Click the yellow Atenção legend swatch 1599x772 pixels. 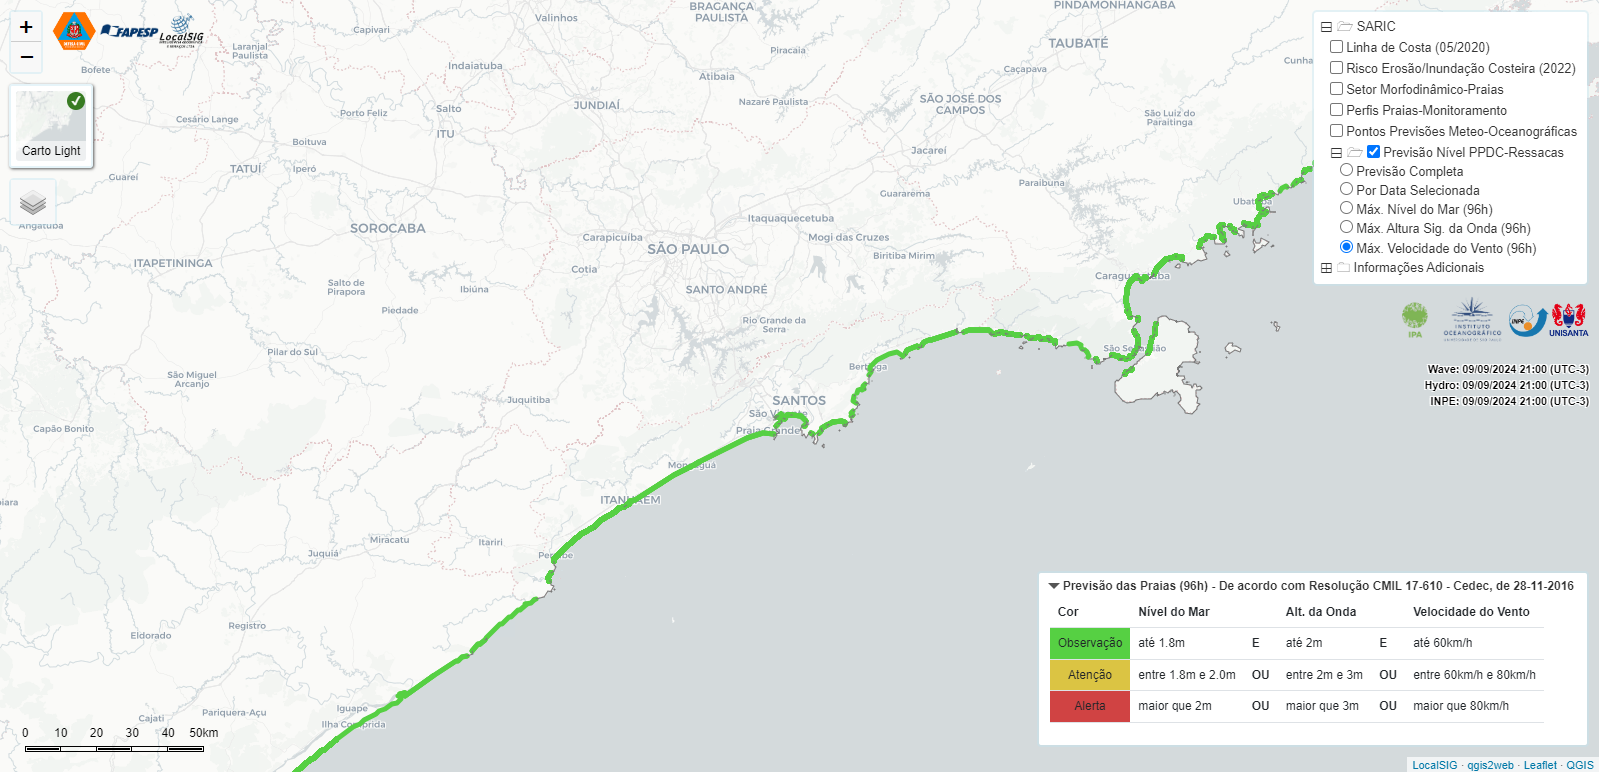click(x=1090, y=675)
